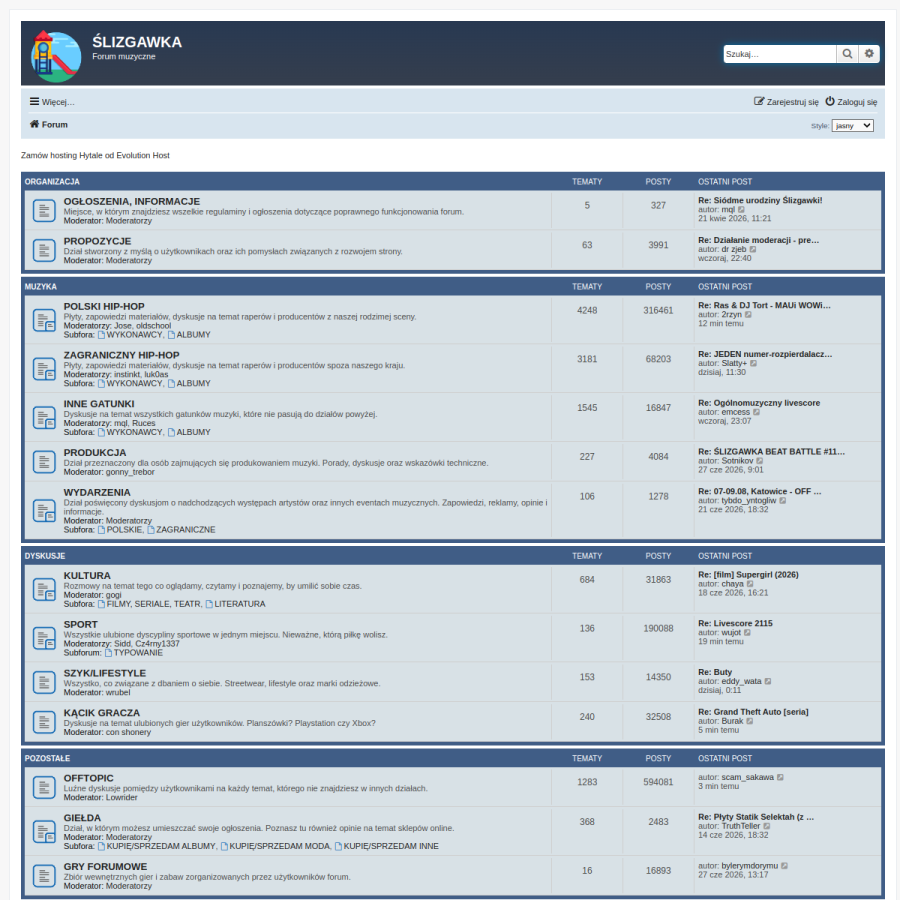The image size is (900, 900).
Task: Open KUPIĘ/SPRZEDAM MODA subforum
Action: [x=280, y=846]
